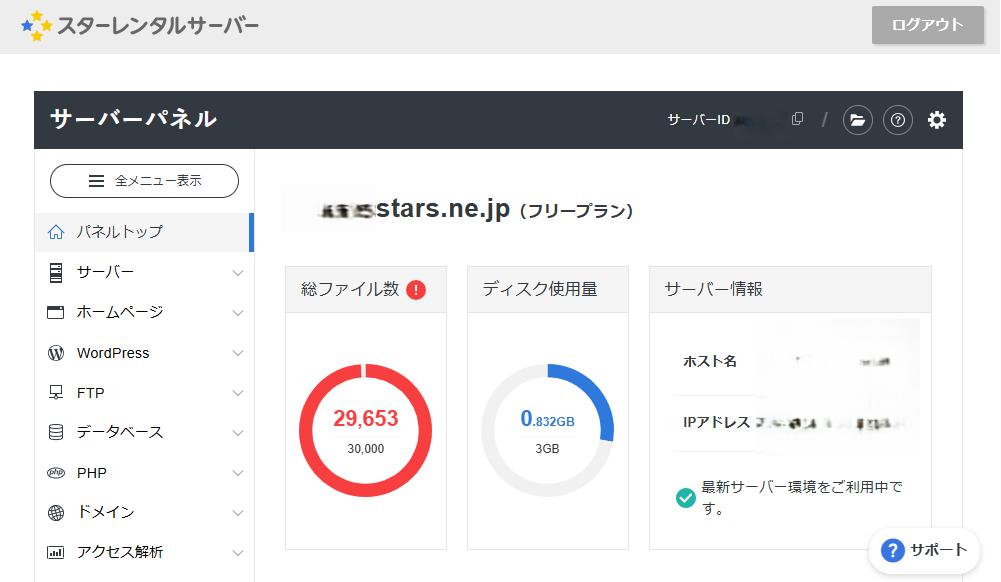This screenshot has width=1001, height=582.
Task: Expand the FTP section chevron
Action: click(238, 393)
